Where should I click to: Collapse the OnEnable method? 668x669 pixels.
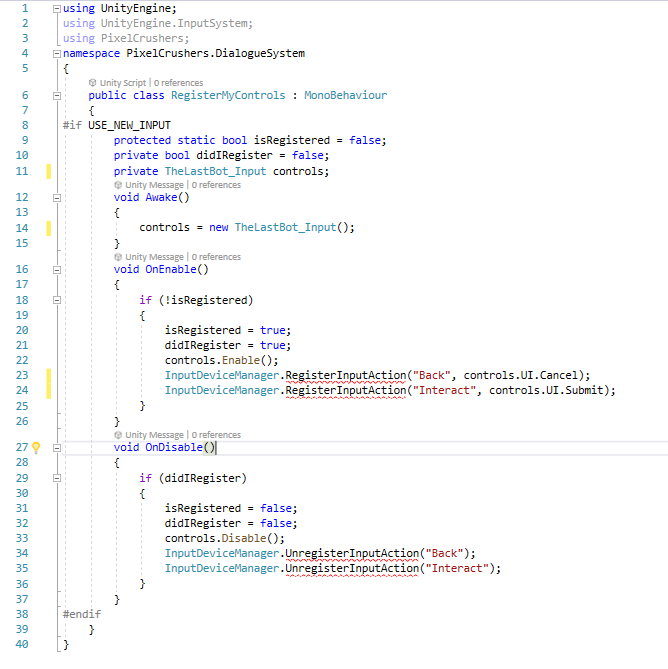coord(57,270)
